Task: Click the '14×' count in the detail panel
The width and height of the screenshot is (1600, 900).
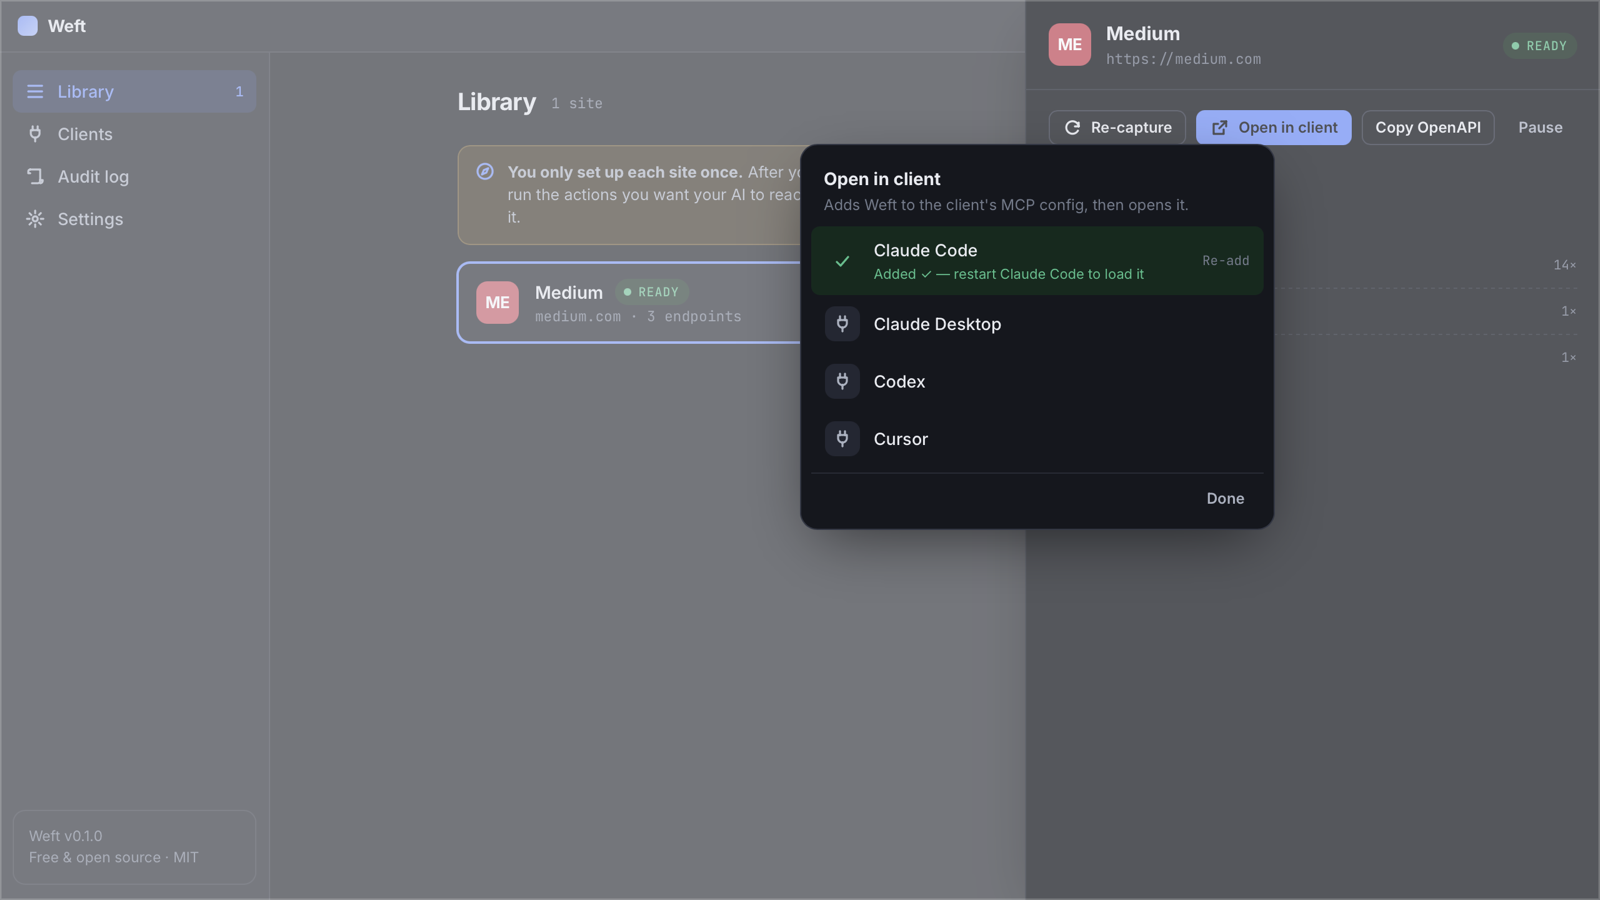Action: (1564, 265)
